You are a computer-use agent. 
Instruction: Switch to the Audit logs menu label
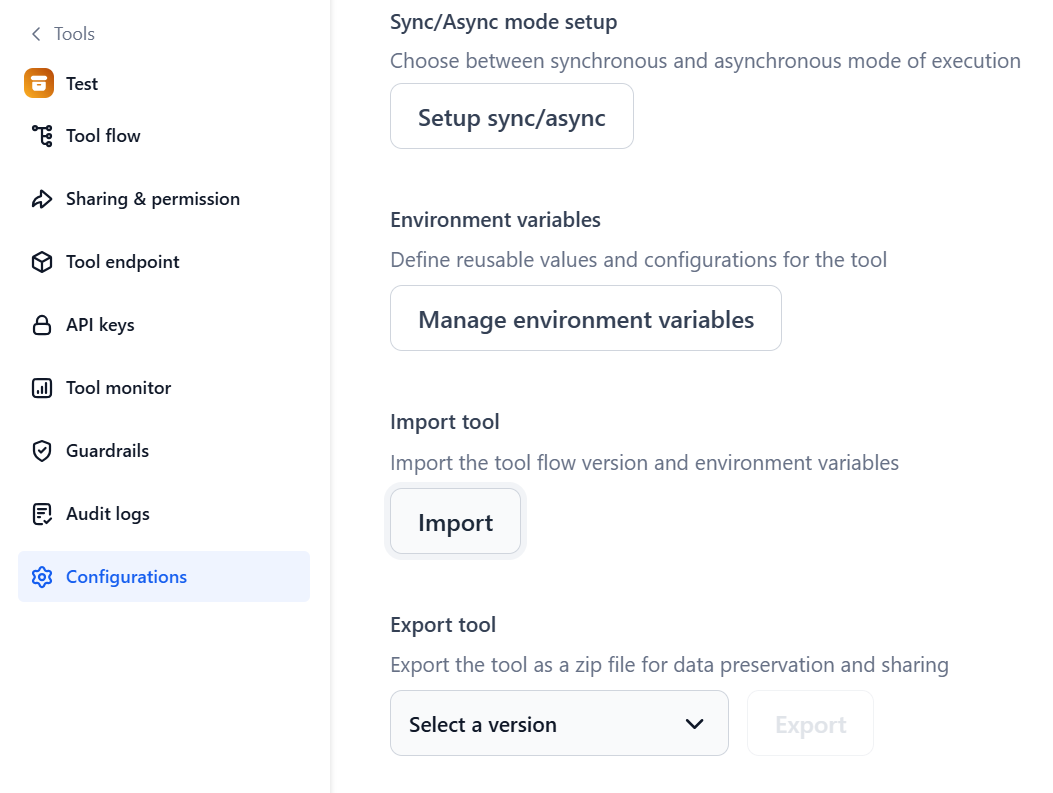tap(108, 514)
